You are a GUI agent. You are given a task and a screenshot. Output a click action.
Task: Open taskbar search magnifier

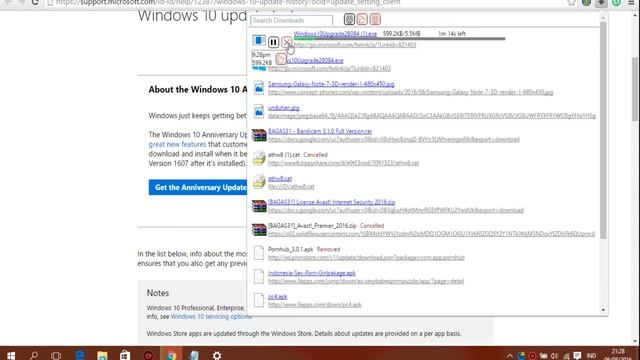pyautogui.click(x=34, y=355)
